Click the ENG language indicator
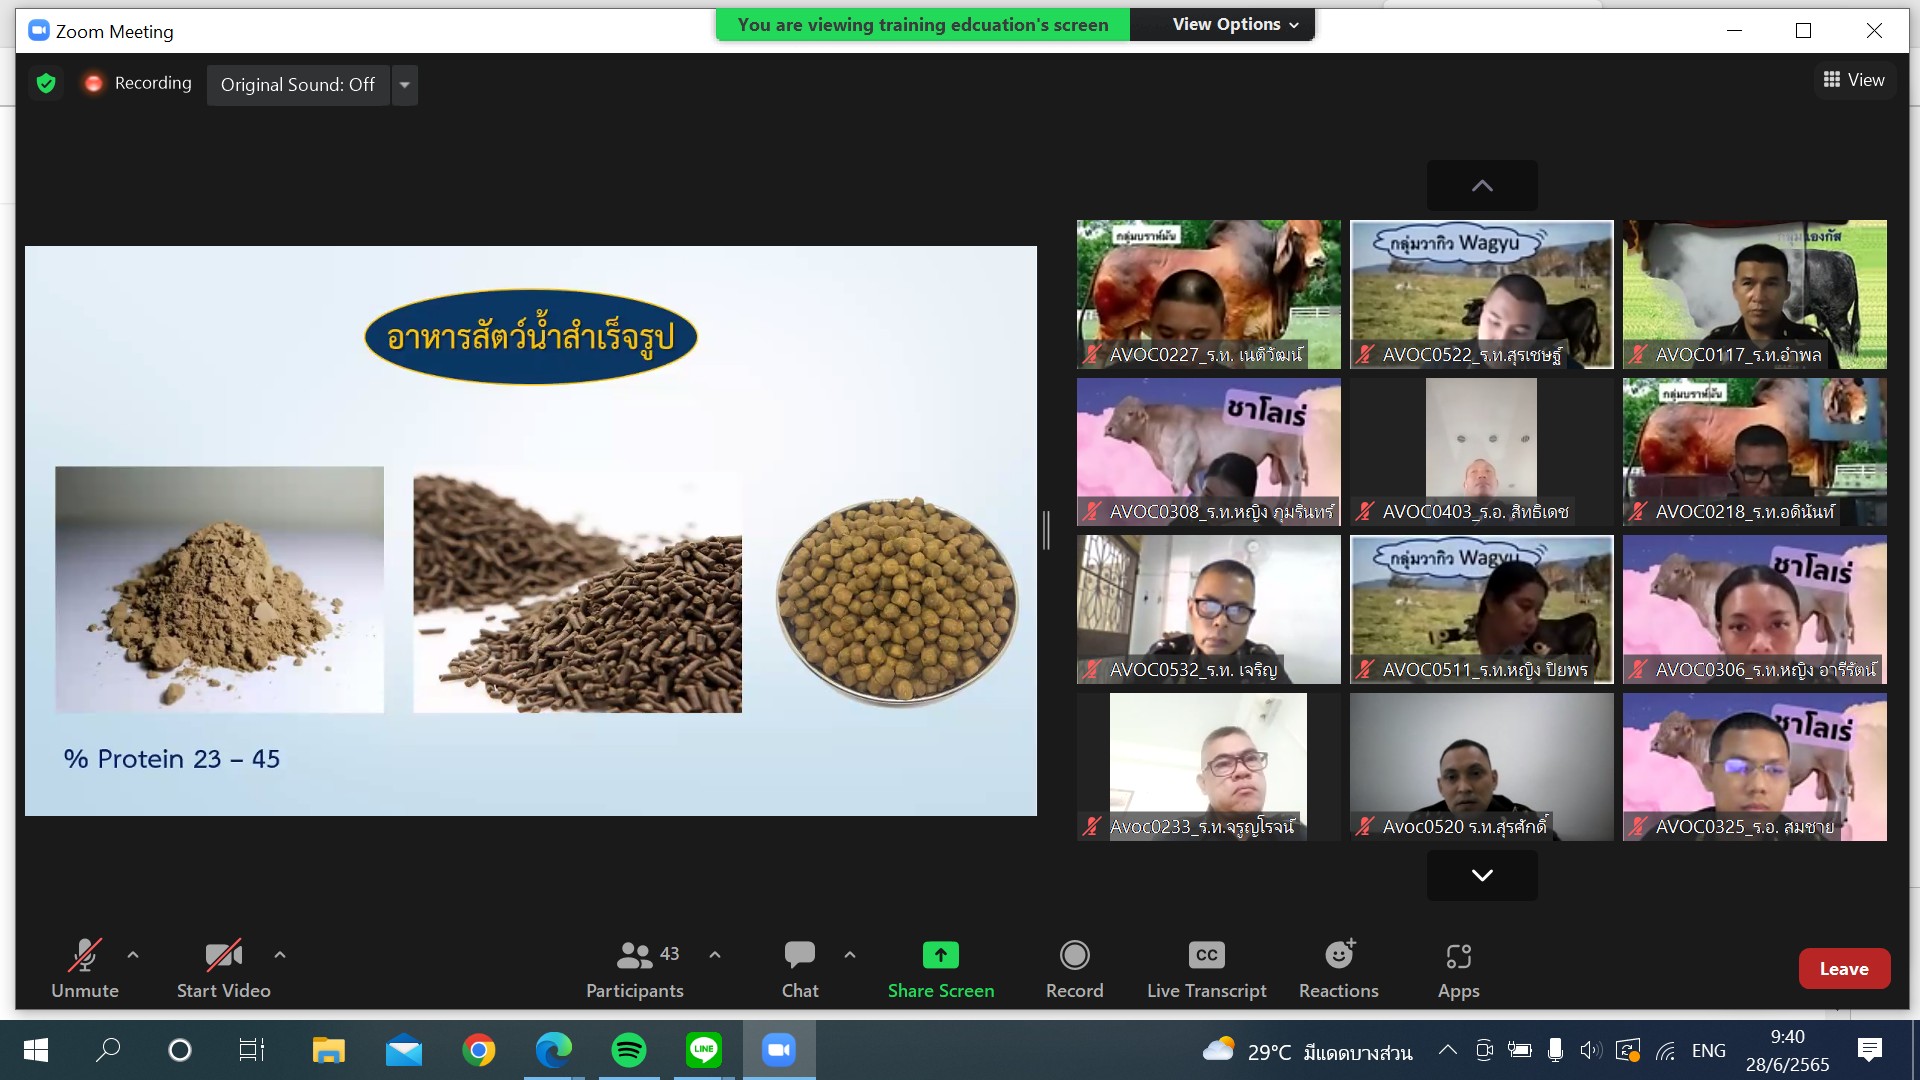This screenshot has height=1080, width=1920. pos(1708,1051)
